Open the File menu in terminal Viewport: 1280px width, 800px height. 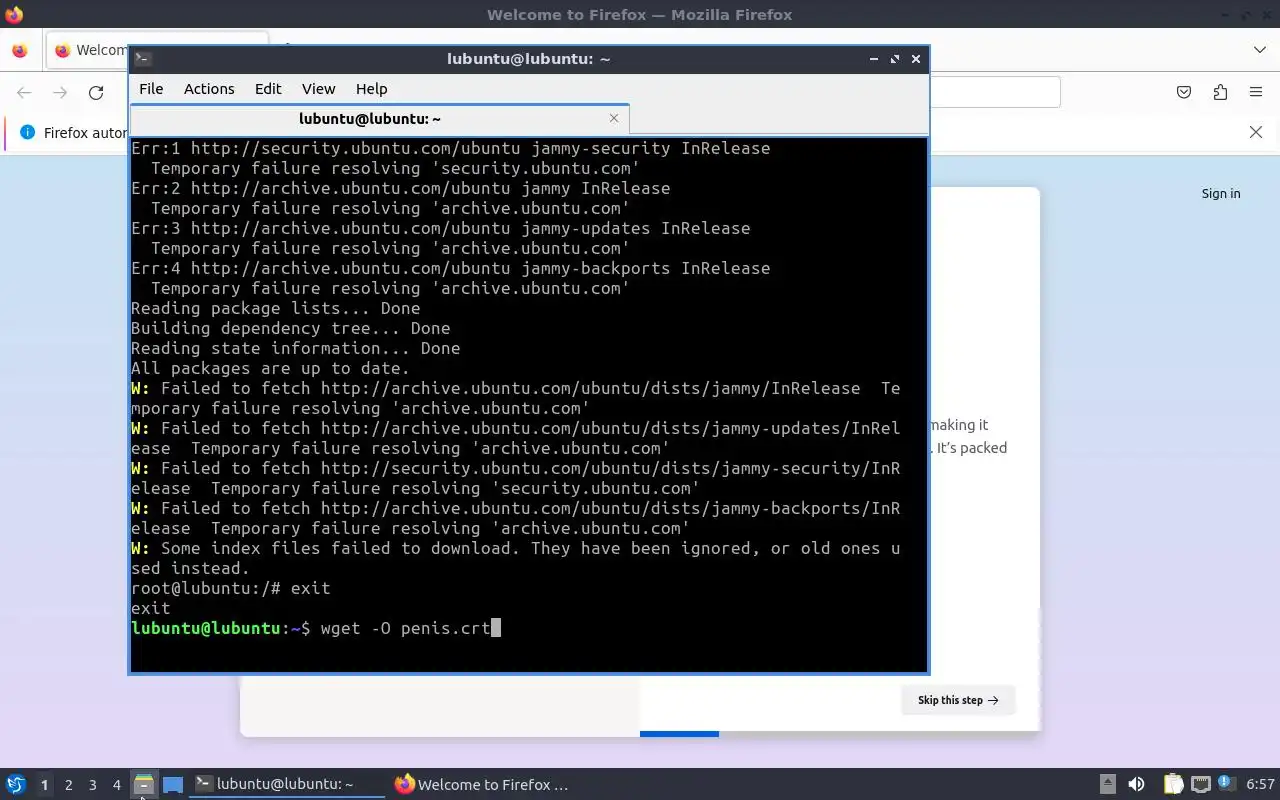click(151, 89)
